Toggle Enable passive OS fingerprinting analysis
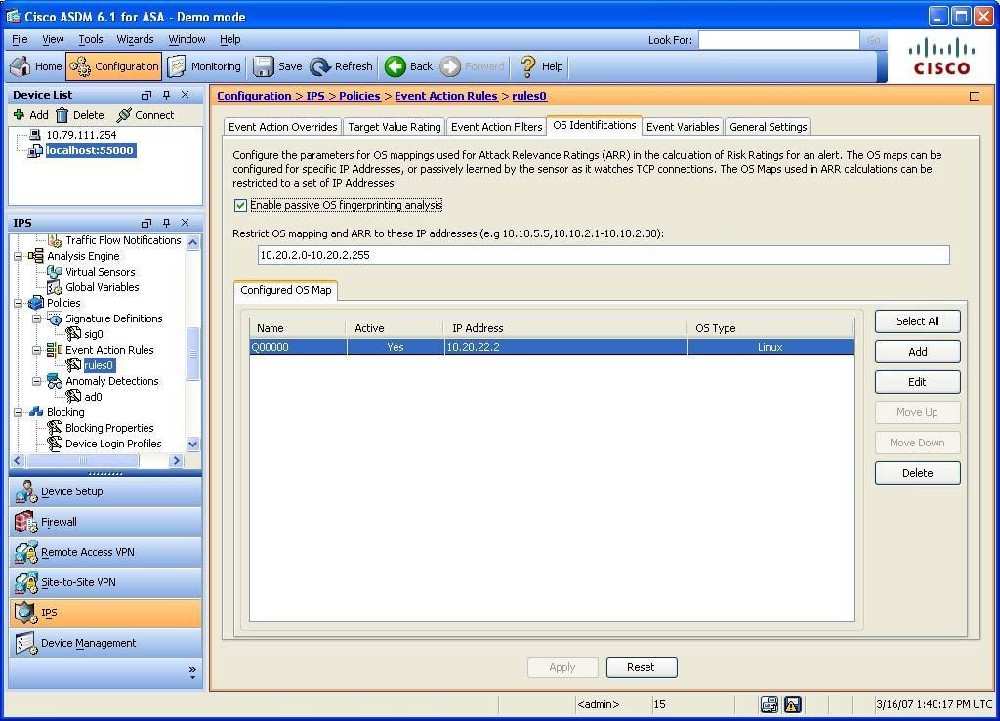The width and height of the screenshot is (1000, 721). pyautogui.click(x=240, y=205)
